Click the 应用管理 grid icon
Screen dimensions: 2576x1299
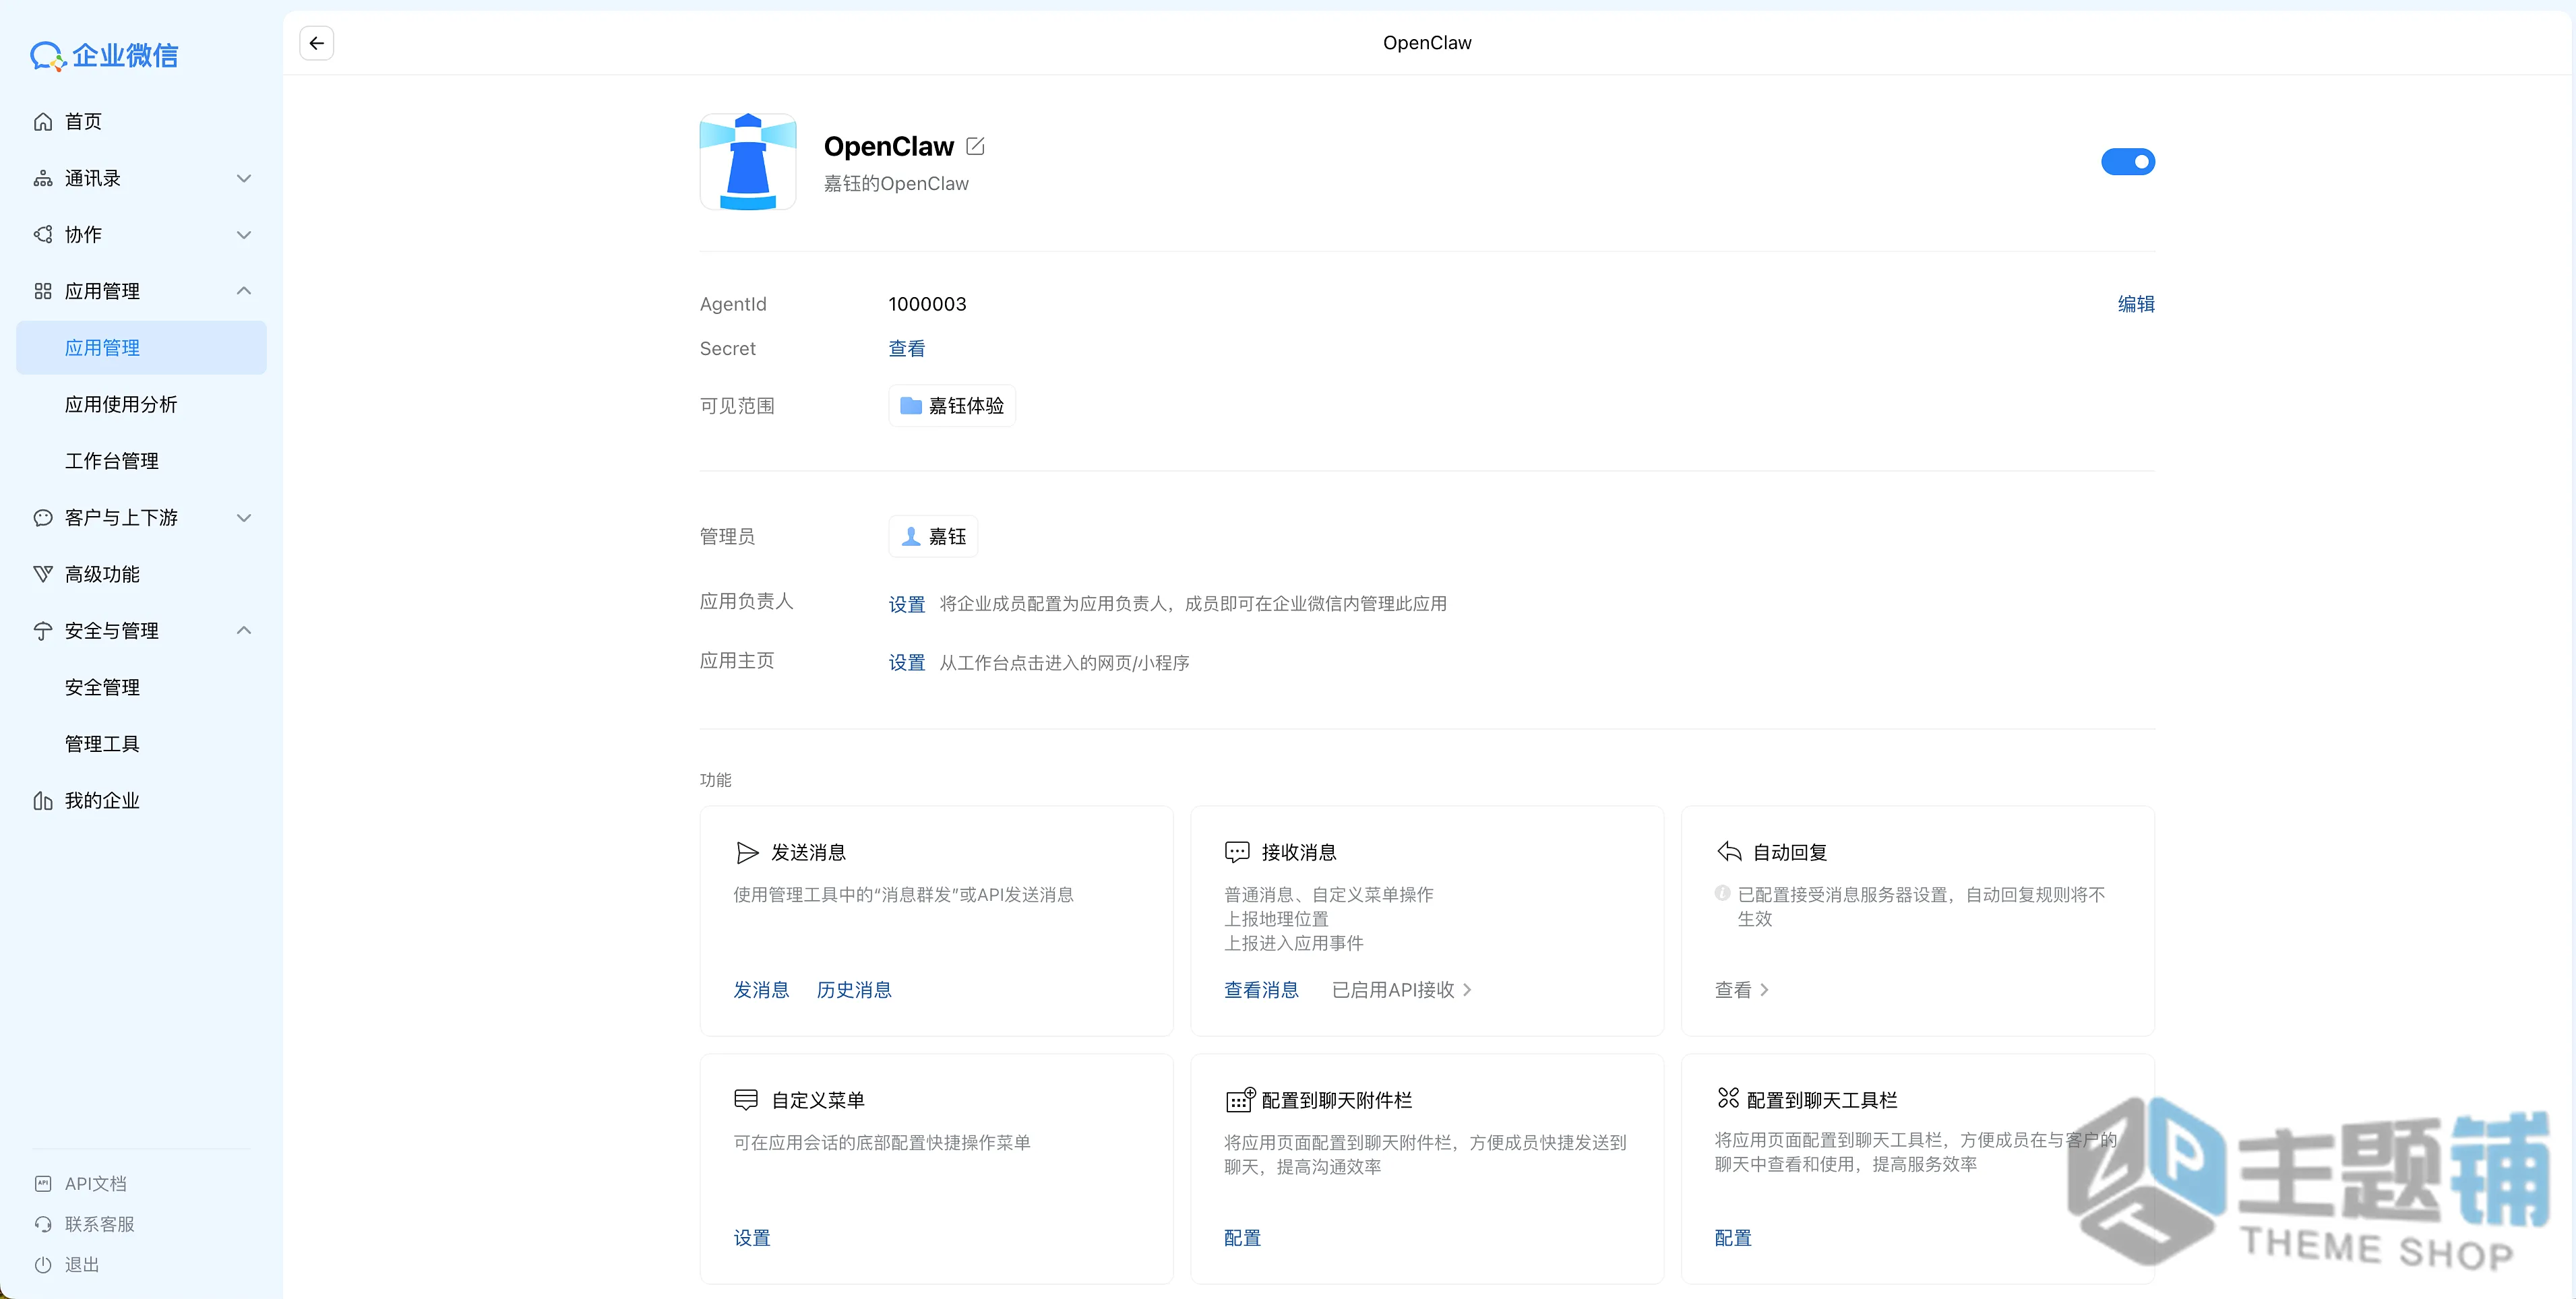pyautogui.click(x=43, y=292)
